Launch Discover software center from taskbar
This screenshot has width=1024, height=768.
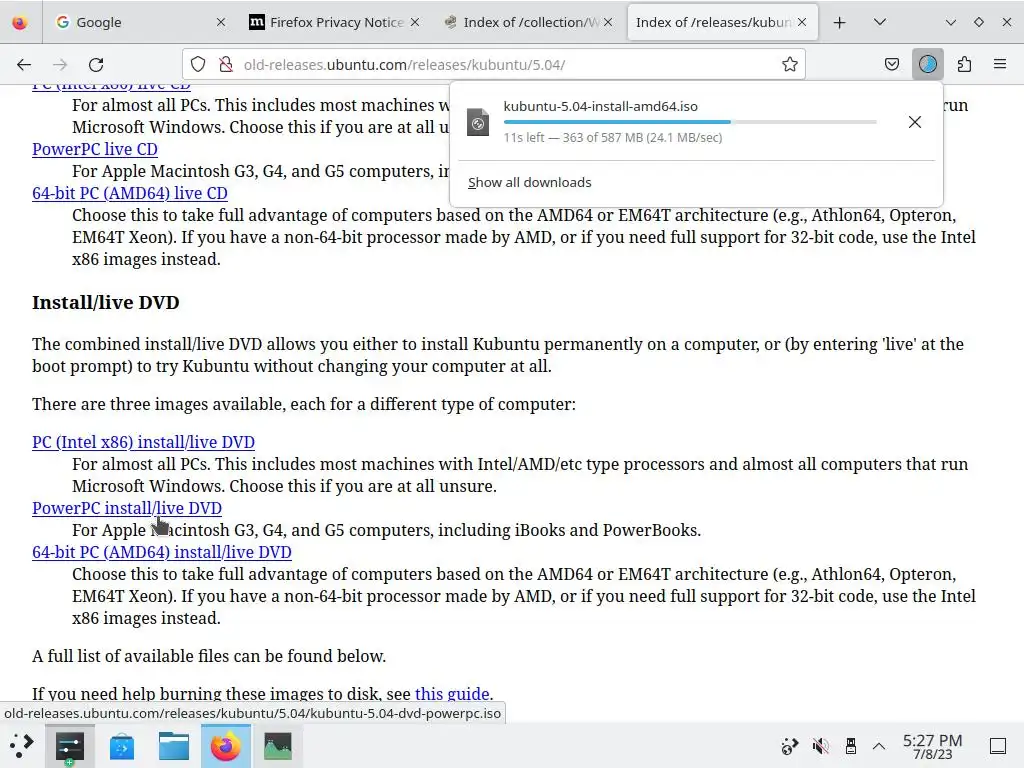(122, 746)
